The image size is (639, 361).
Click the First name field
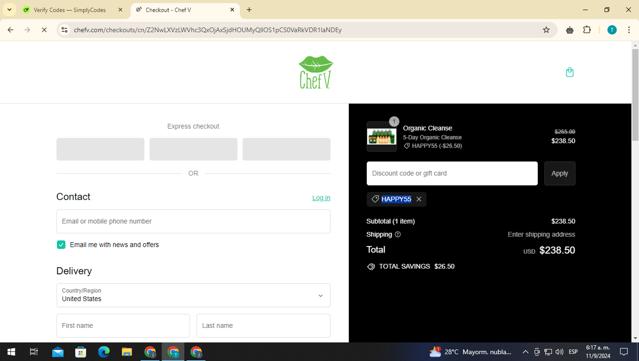(123, 325)
